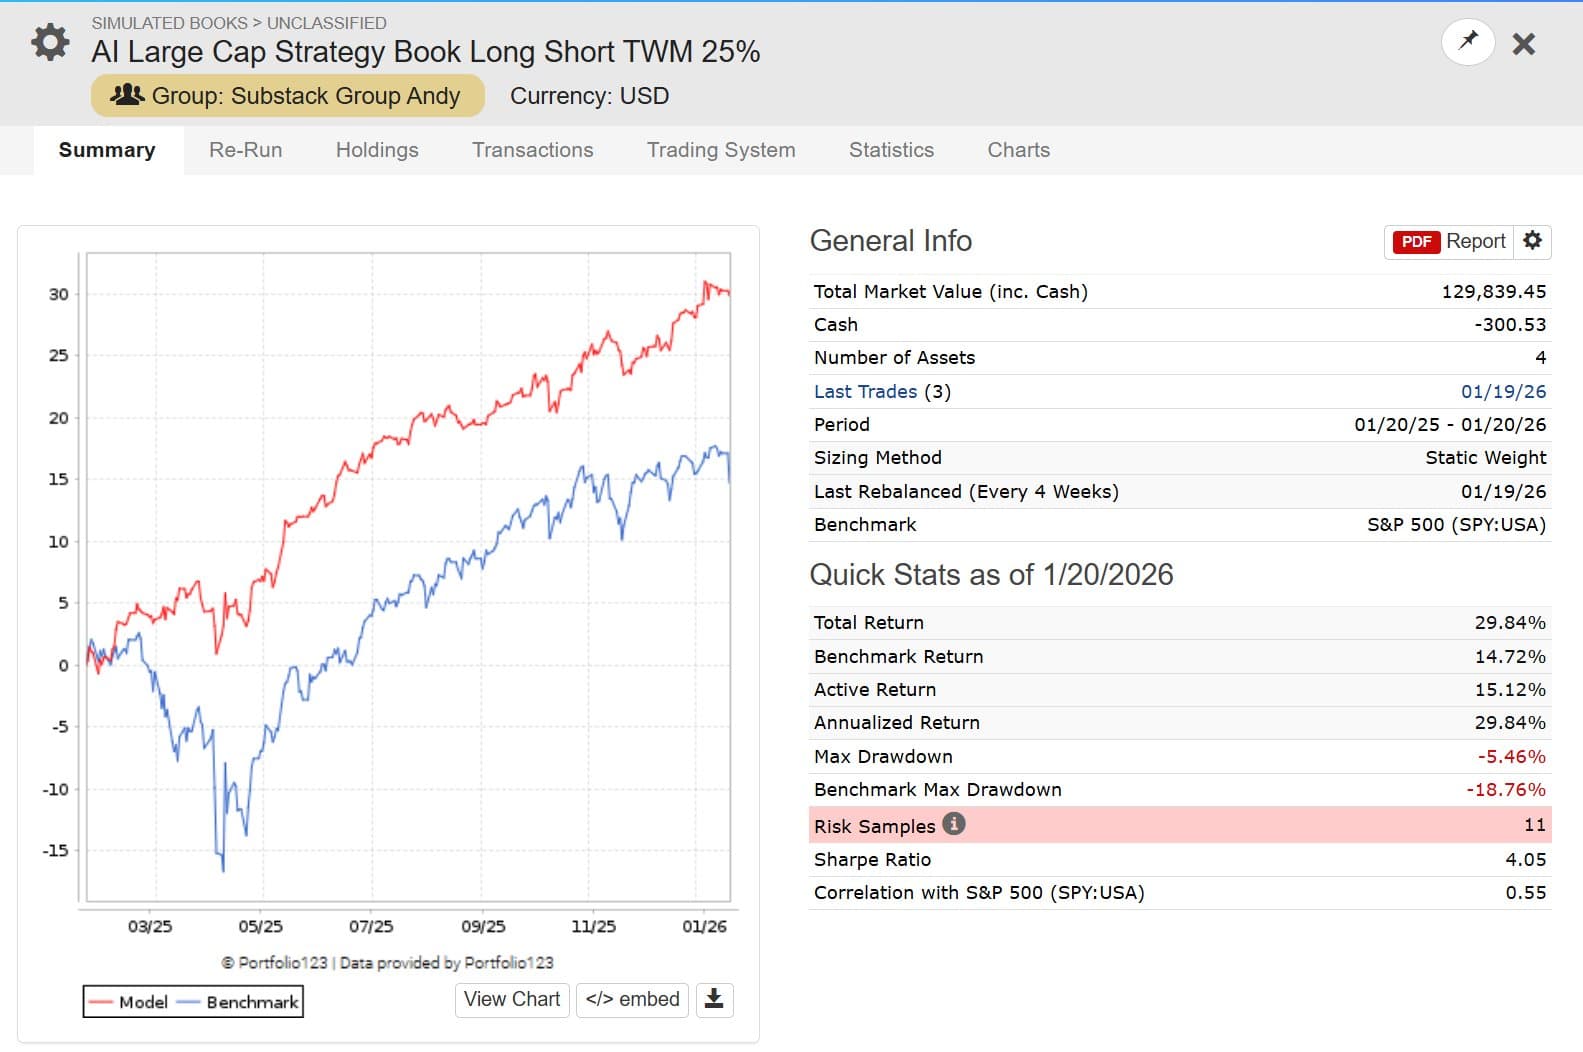Toggle the Model series in chart legend

pos(128,1002)
